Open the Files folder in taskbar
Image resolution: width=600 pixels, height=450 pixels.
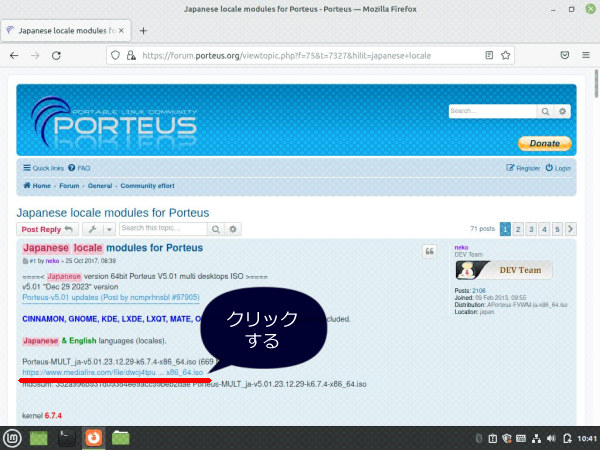[x=121, y=438]
